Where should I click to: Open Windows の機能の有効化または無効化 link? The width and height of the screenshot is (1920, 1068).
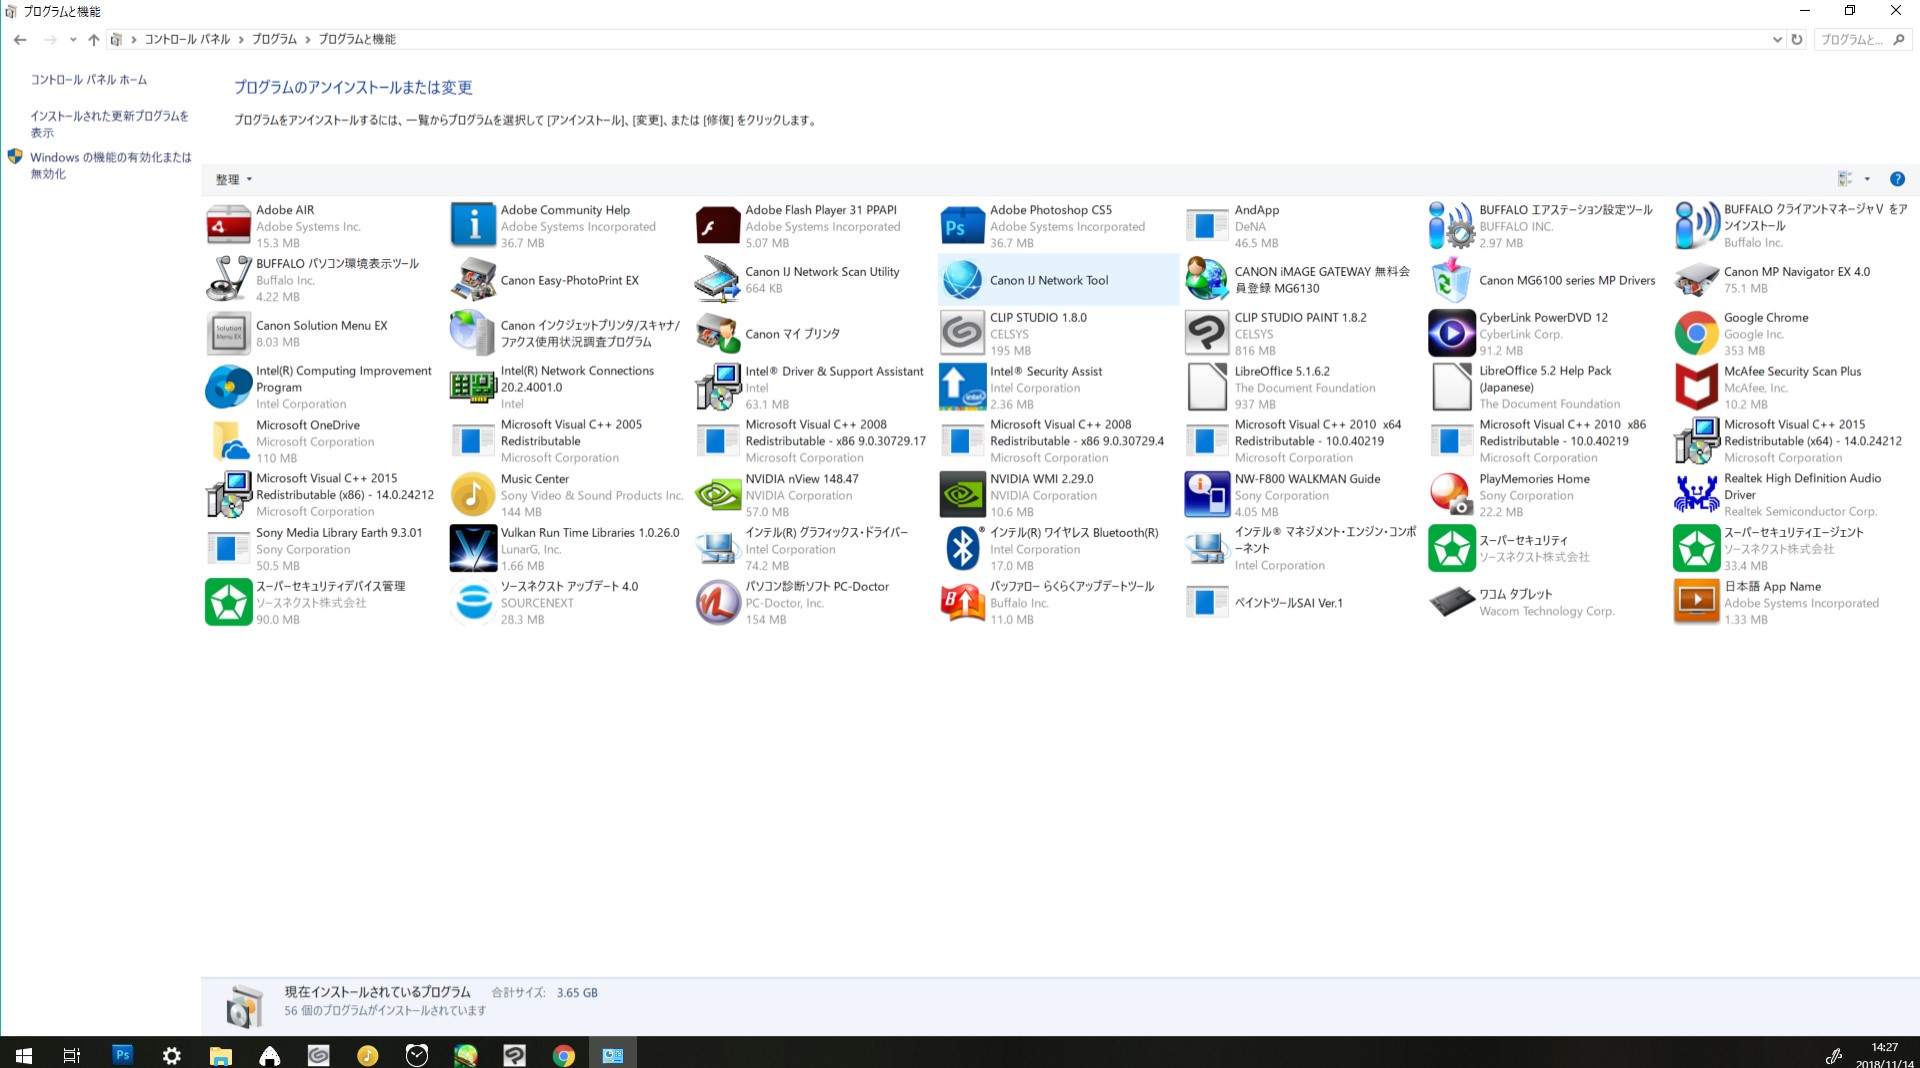tap(110, 165)
